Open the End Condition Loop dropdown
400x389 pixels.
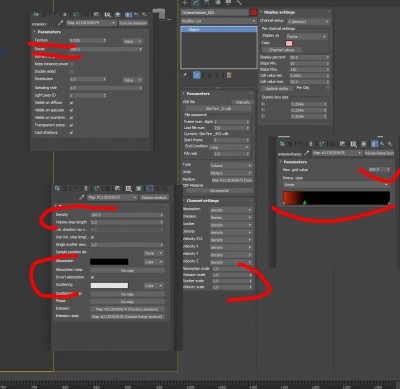click(230, 147)
